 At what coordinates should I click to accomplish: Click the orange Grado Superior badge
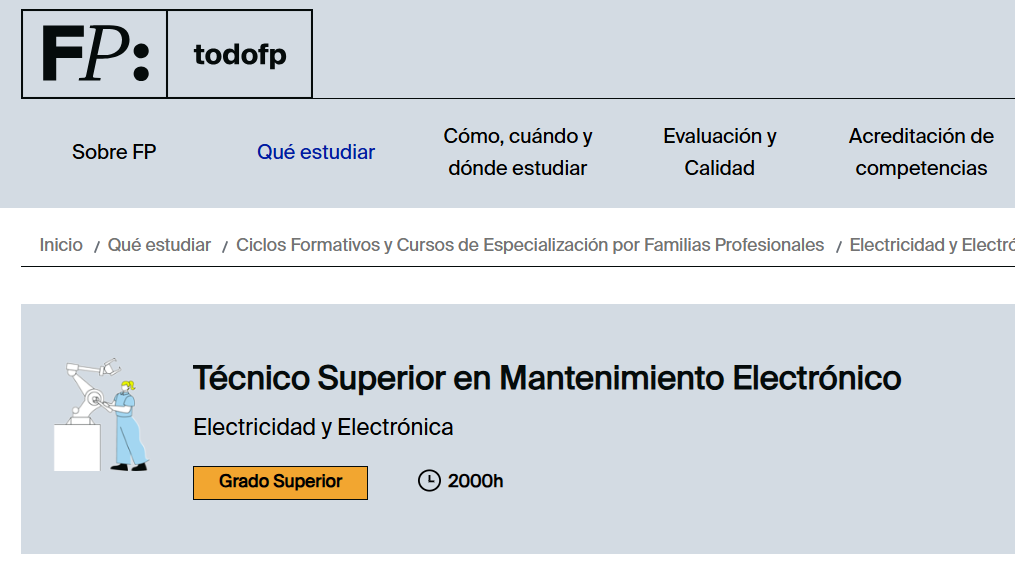(280, 482)
